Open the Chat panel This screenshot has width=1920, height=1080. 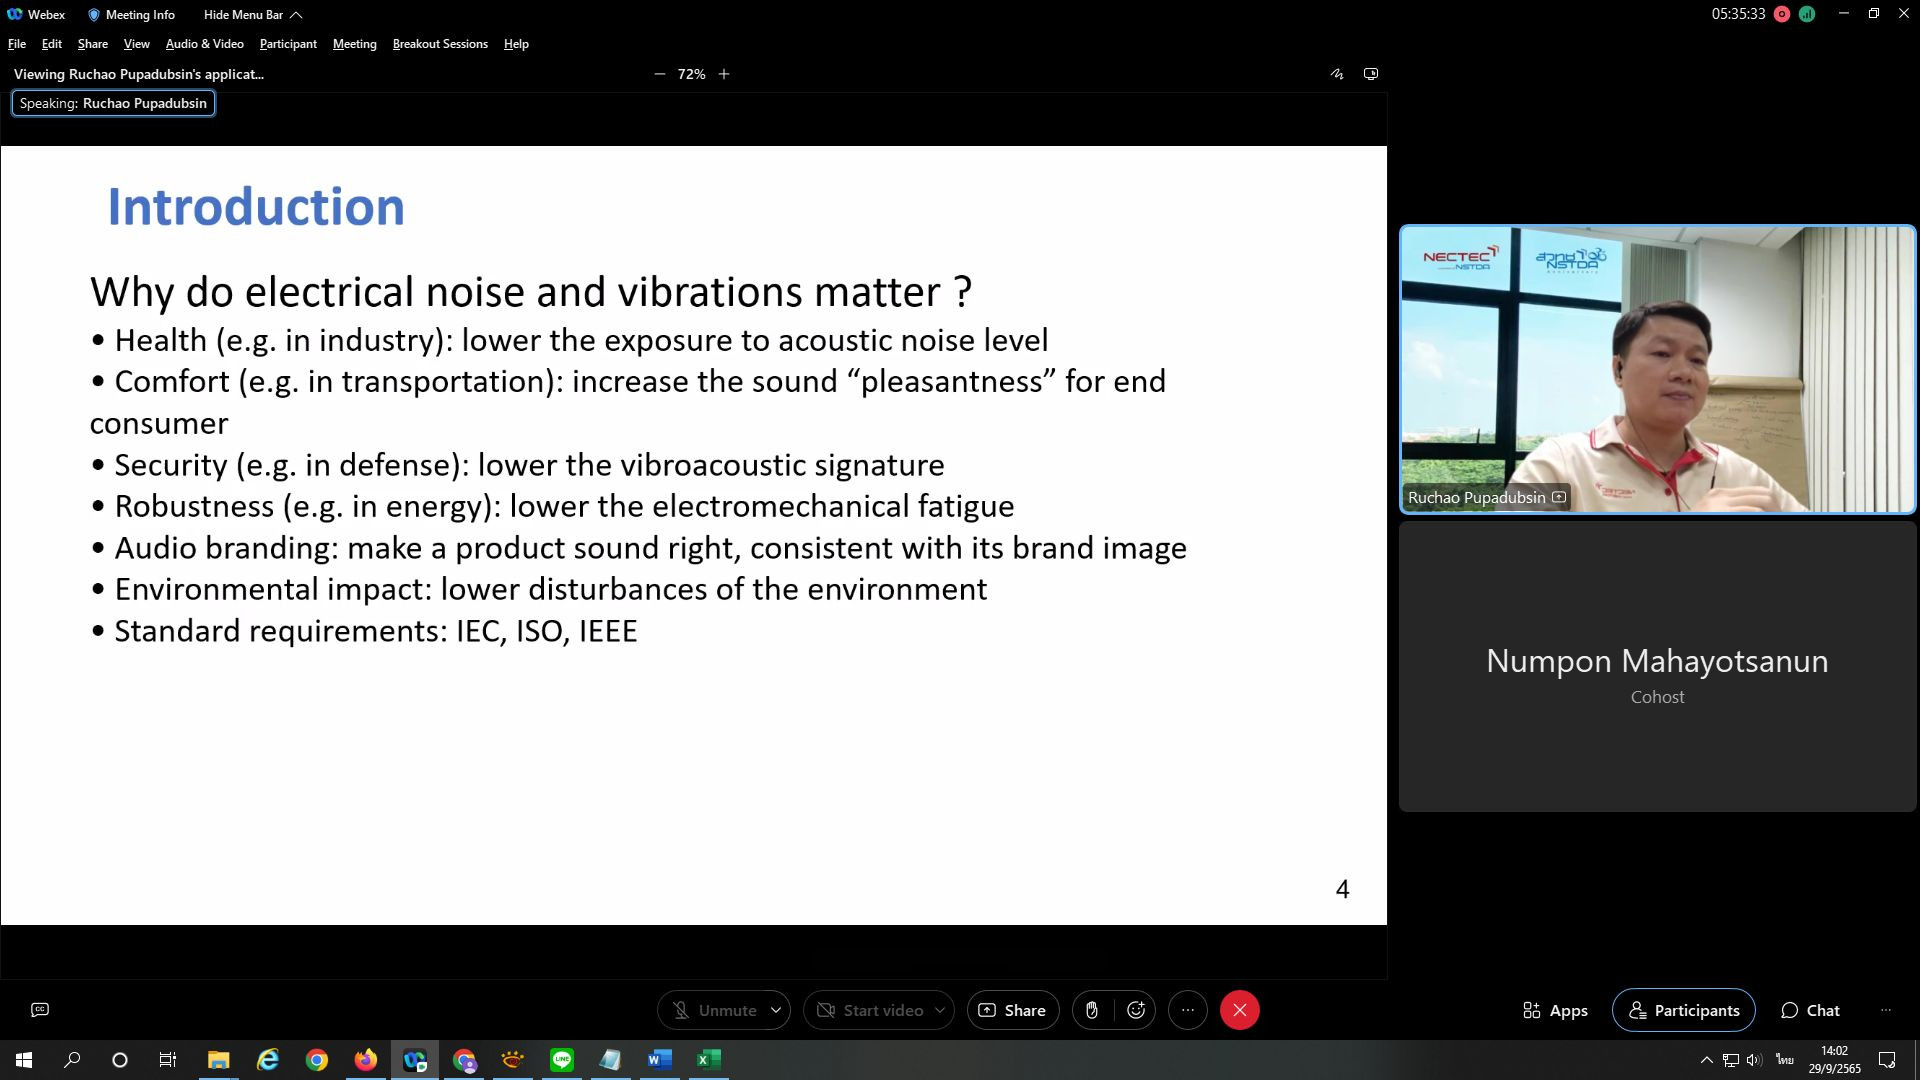tap(1810, 1010)
